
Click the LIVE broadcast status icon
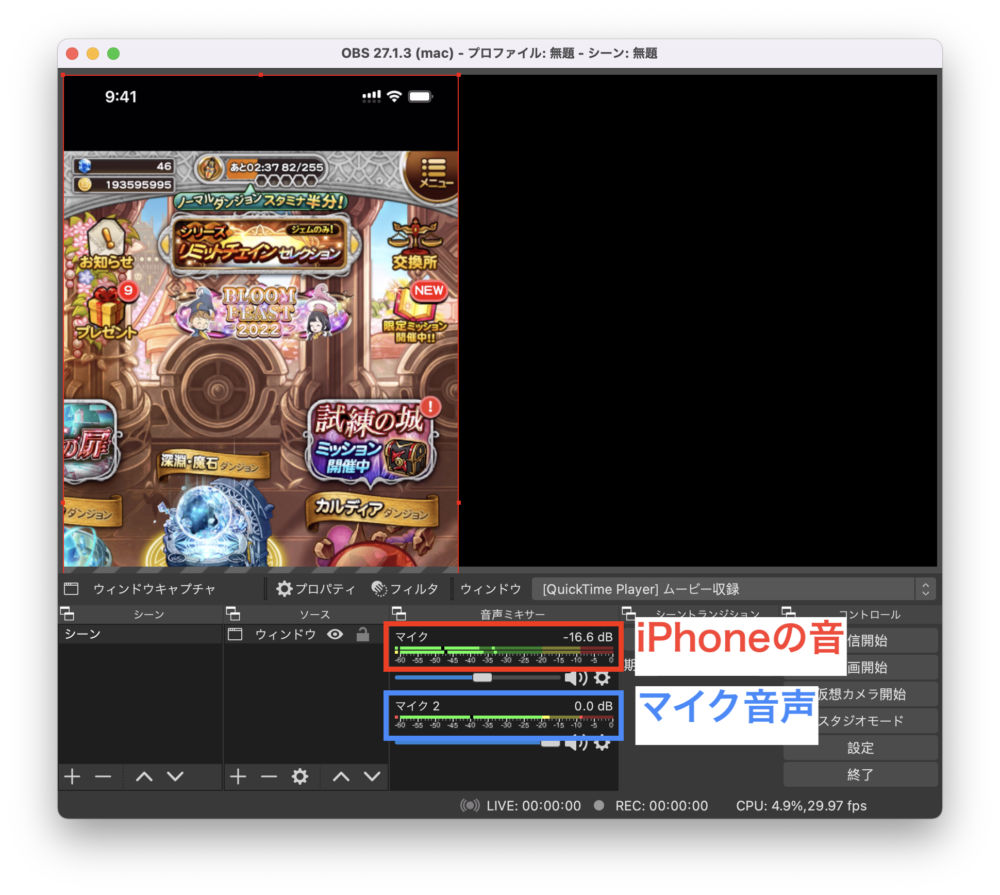click(x=470, y=806)
